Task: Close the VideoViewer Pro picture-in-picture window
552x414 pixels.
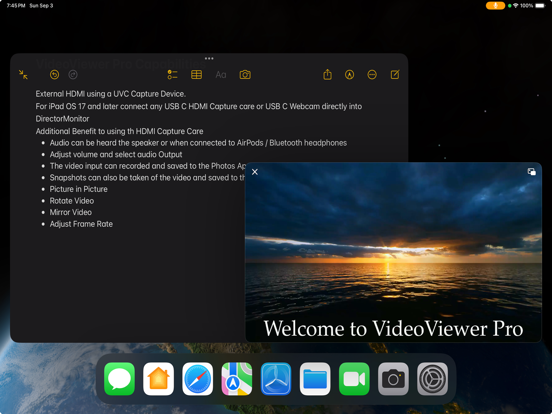Action: point(255,172)
